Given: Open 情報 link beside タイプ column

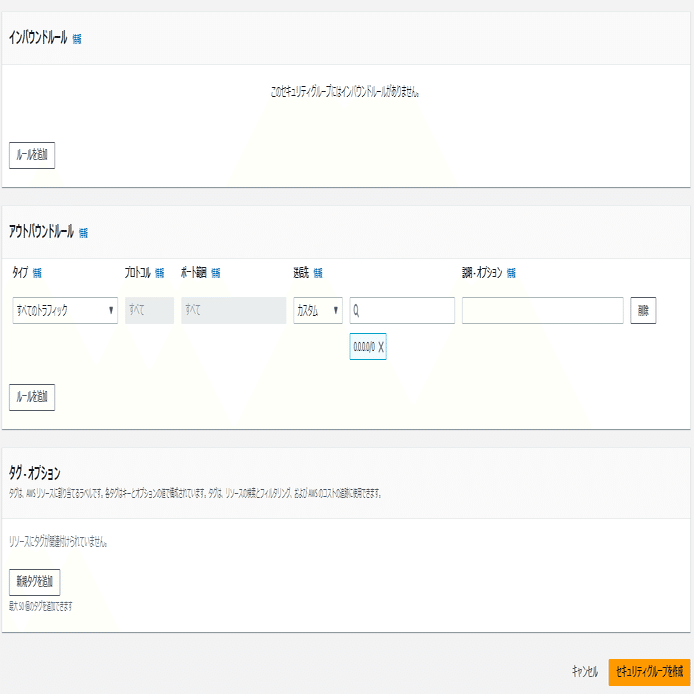Looking at the screenshot, I should point(37,274).
